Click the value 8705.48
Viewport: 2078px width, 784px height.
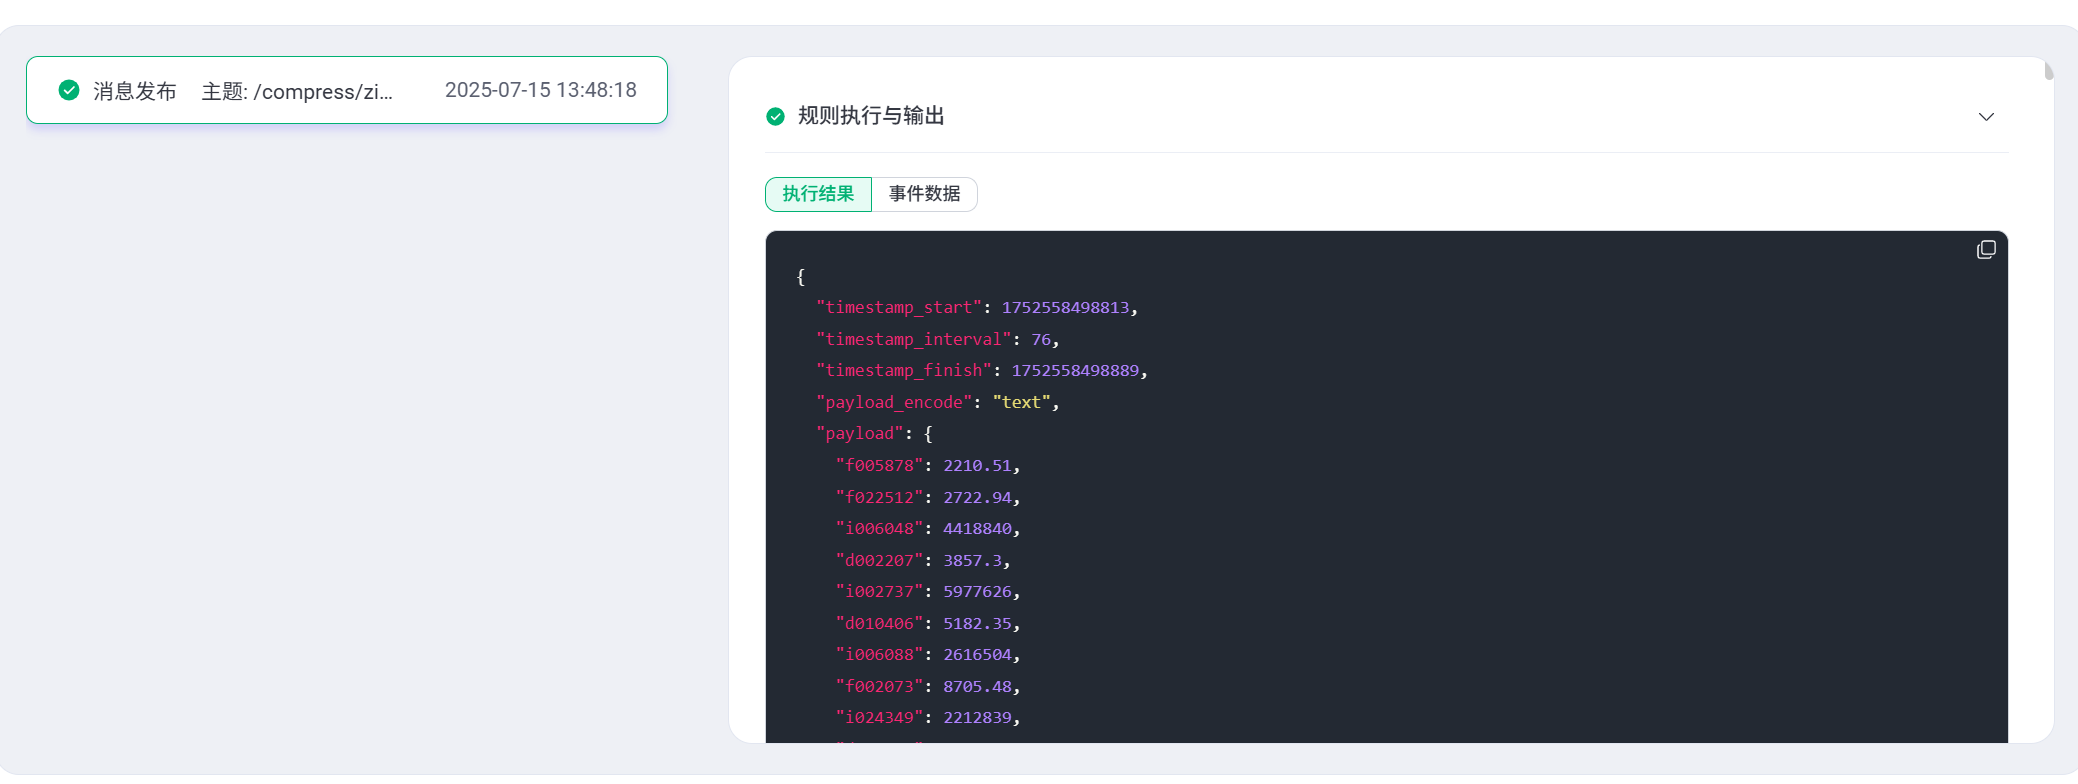coord(977,687)
